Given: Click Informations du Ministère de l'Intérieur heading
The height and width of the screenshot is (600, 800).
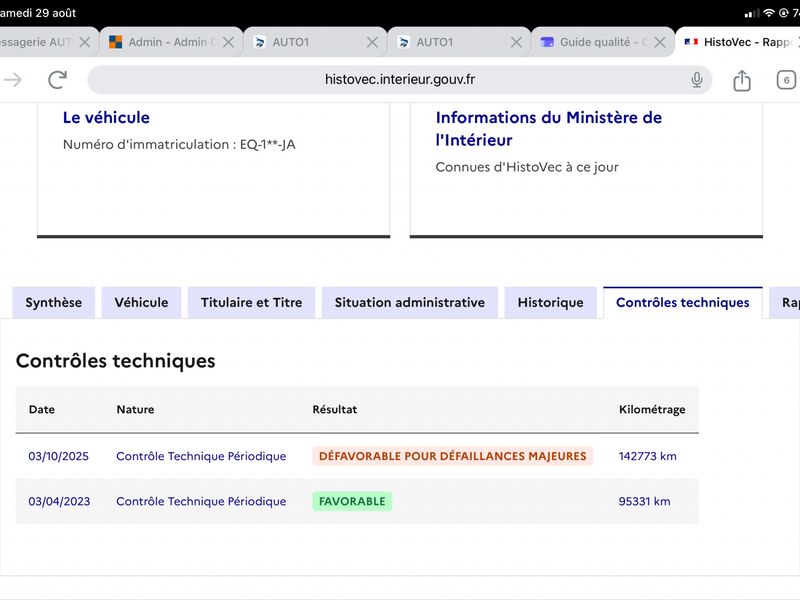Looking at the screenshot, I should 548,129.
